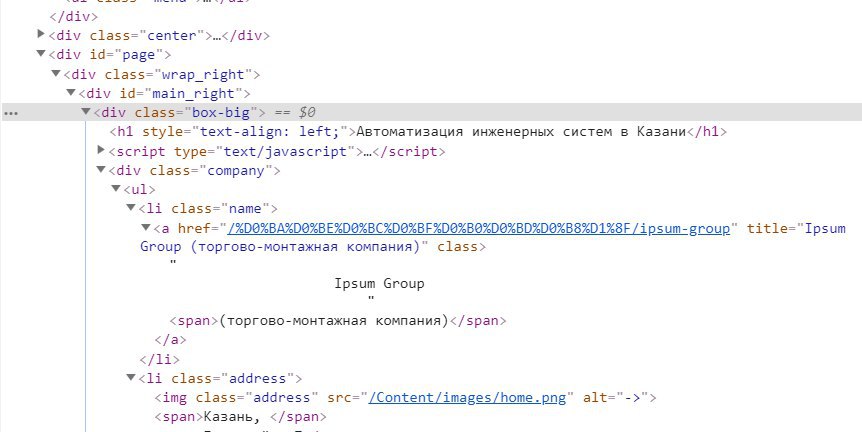862x432 pixels.
Task: Click the "main_right" id value
Action: (x=193, y=93)
